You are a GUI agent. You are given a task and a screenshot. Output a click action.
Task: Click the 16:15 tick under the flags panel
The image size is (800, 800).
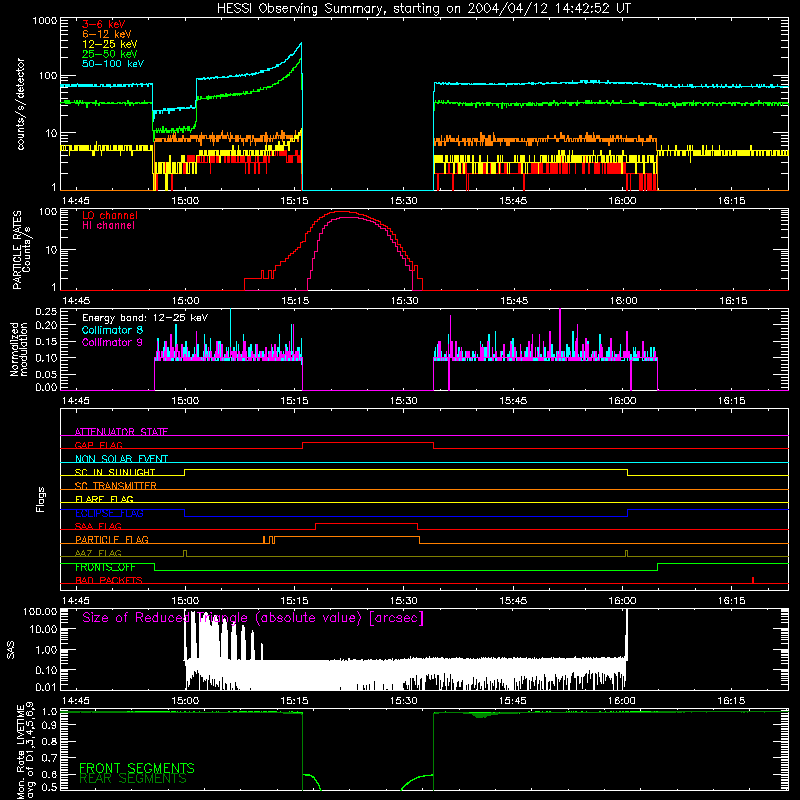732,601
